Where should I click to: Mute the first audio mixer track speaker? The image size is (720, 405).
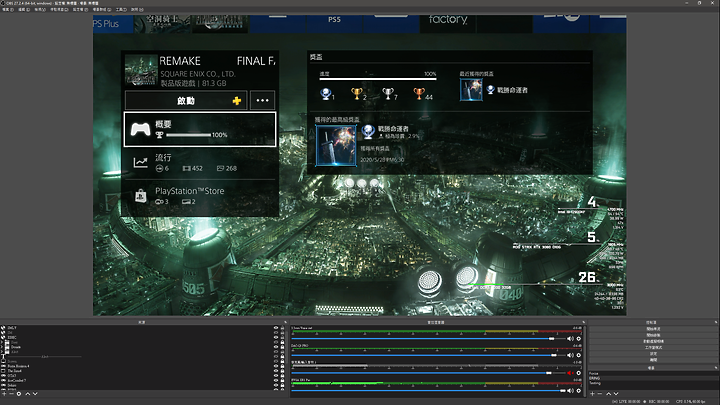[x=570, y=338]
